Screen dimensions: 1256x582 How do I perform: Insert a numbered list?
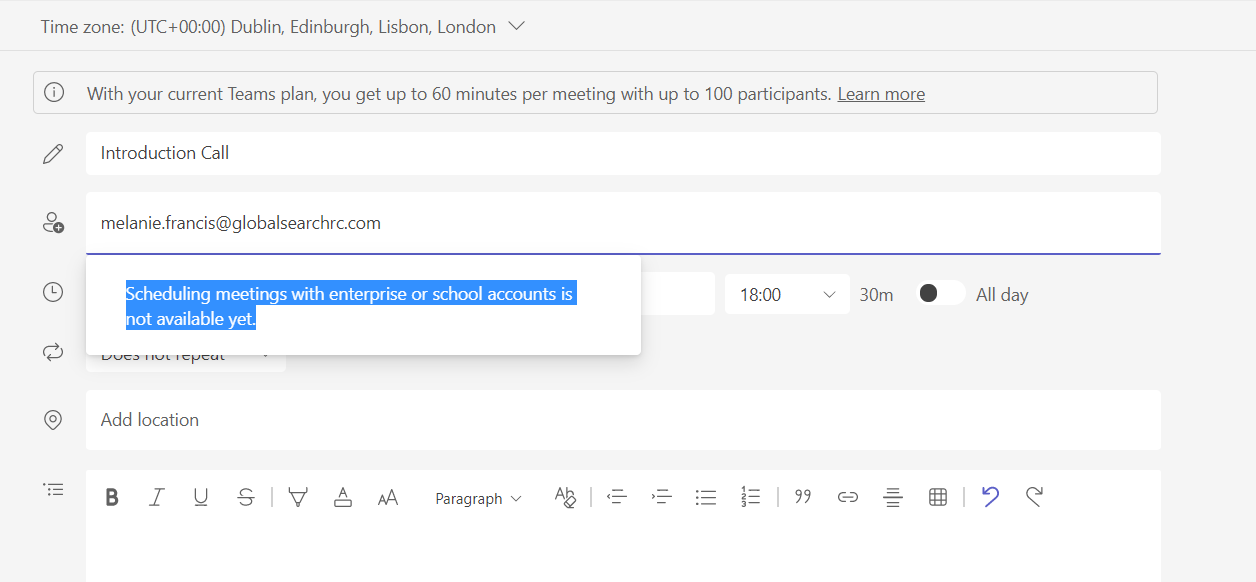click(751, 497)
